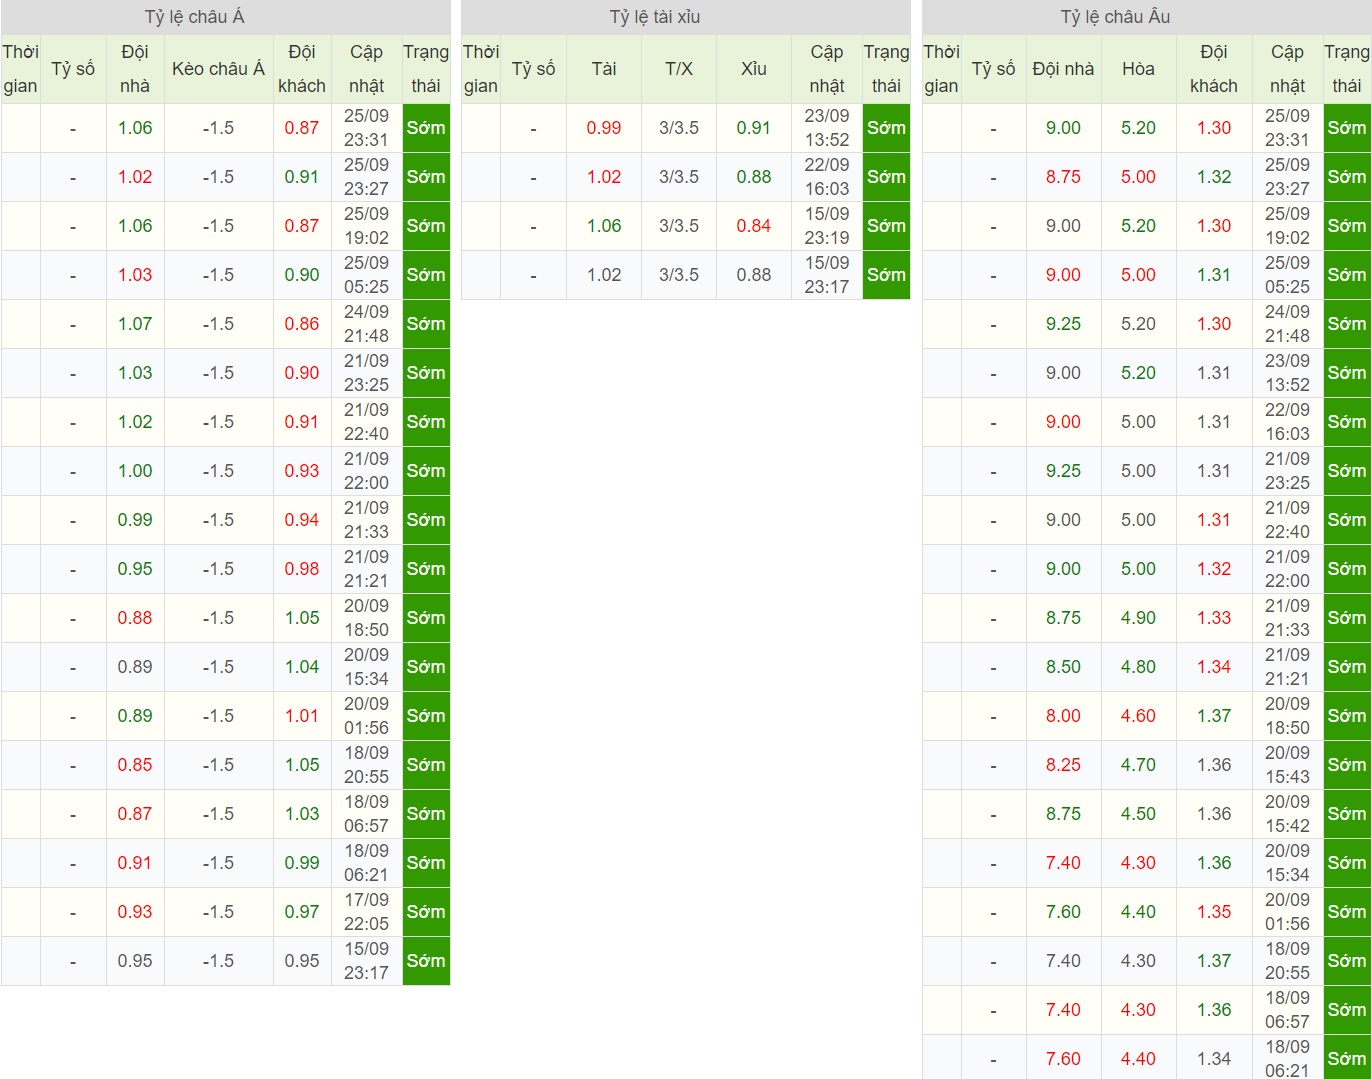Click Asian table timestamp 21/09 23:25
1372x1079 pixels.
(366, 373)
